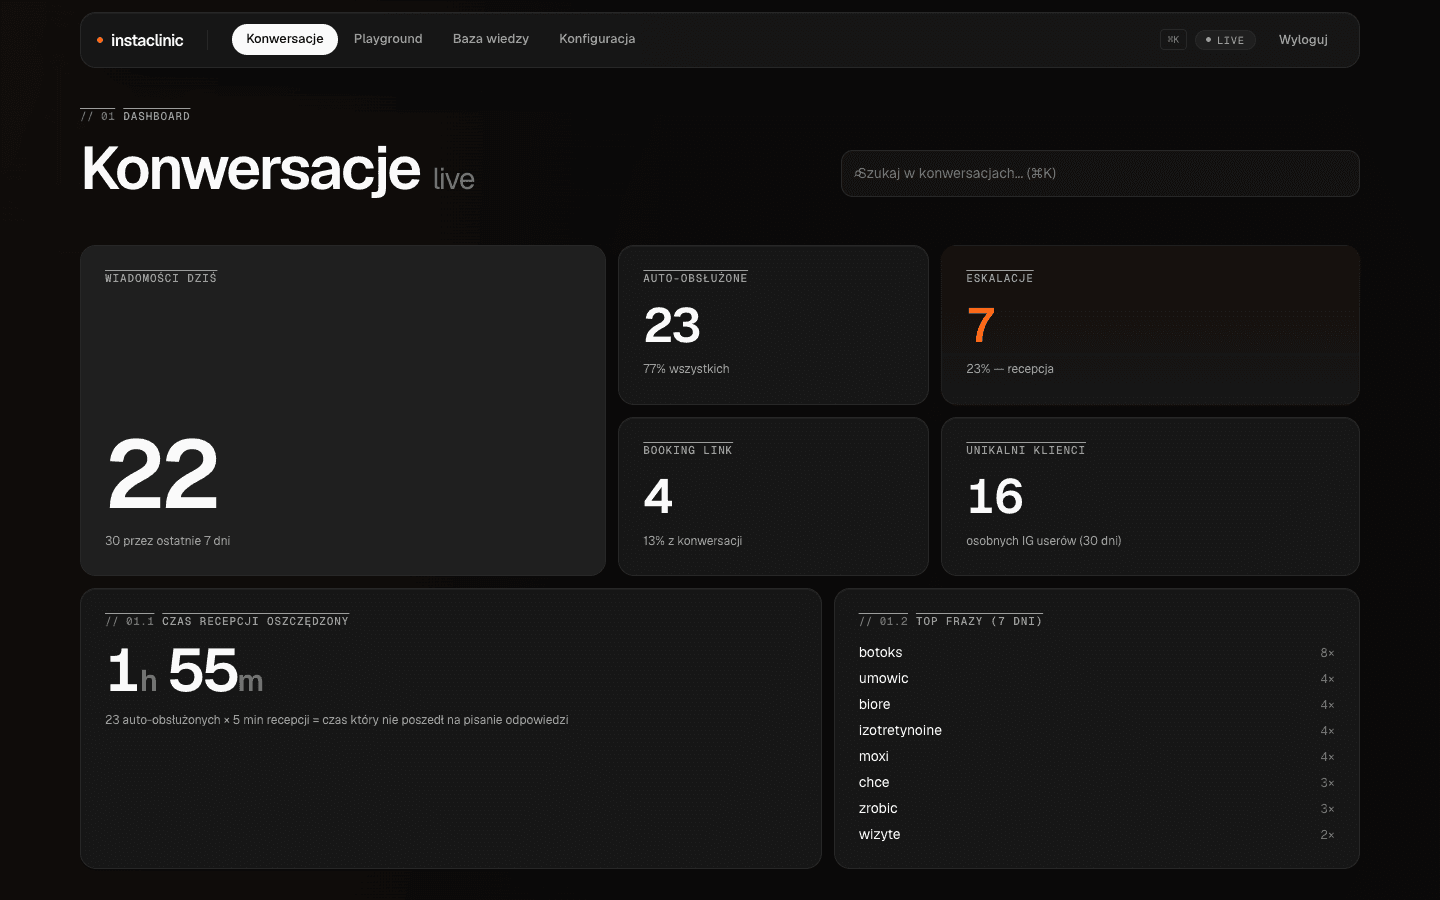Click '23% — recepcja' text
Screen dimensions: 1440x900
[x=1010, y=369]
